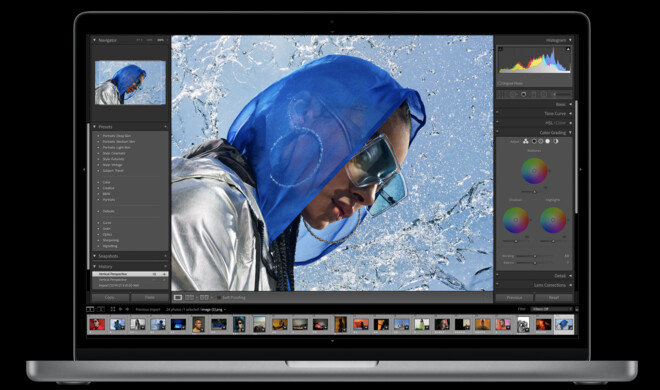
Task: Toggle the HSL / Color panel switch
Action: click(497, 122)
